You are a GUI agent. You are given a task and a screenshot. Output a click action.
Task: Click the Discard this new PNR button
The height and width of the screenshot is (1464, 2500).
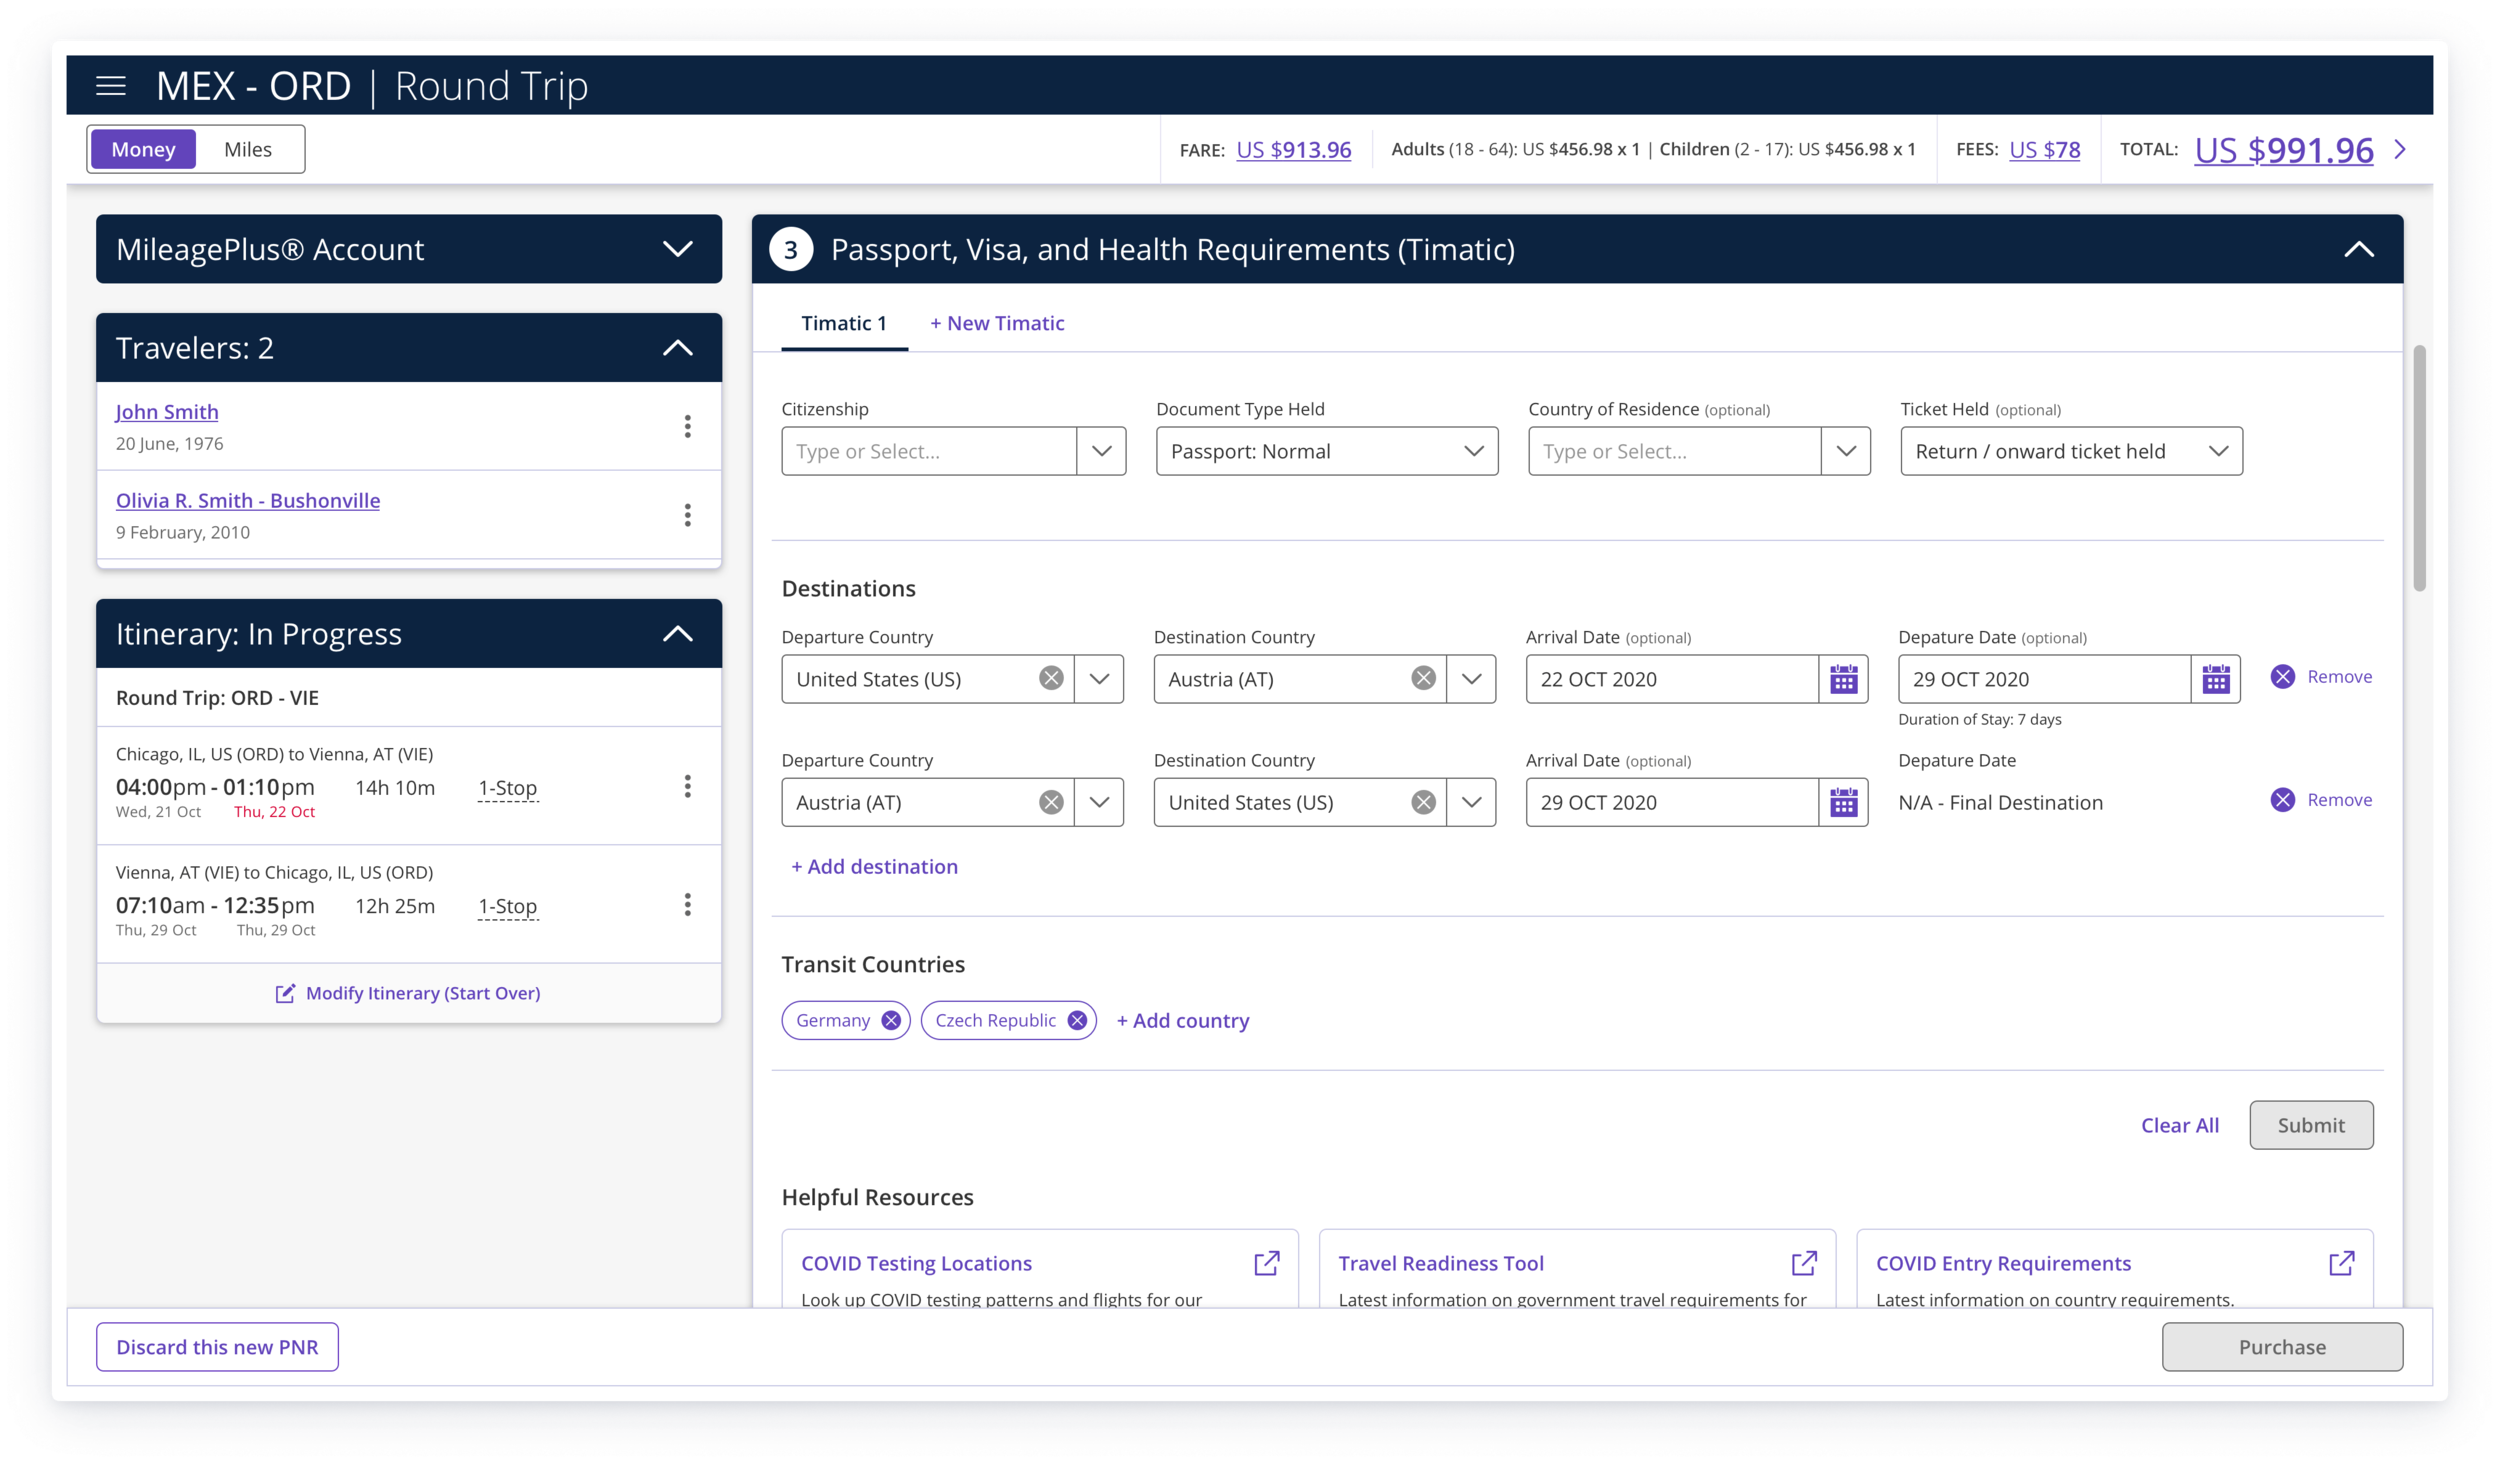[x=217, y=1347]
